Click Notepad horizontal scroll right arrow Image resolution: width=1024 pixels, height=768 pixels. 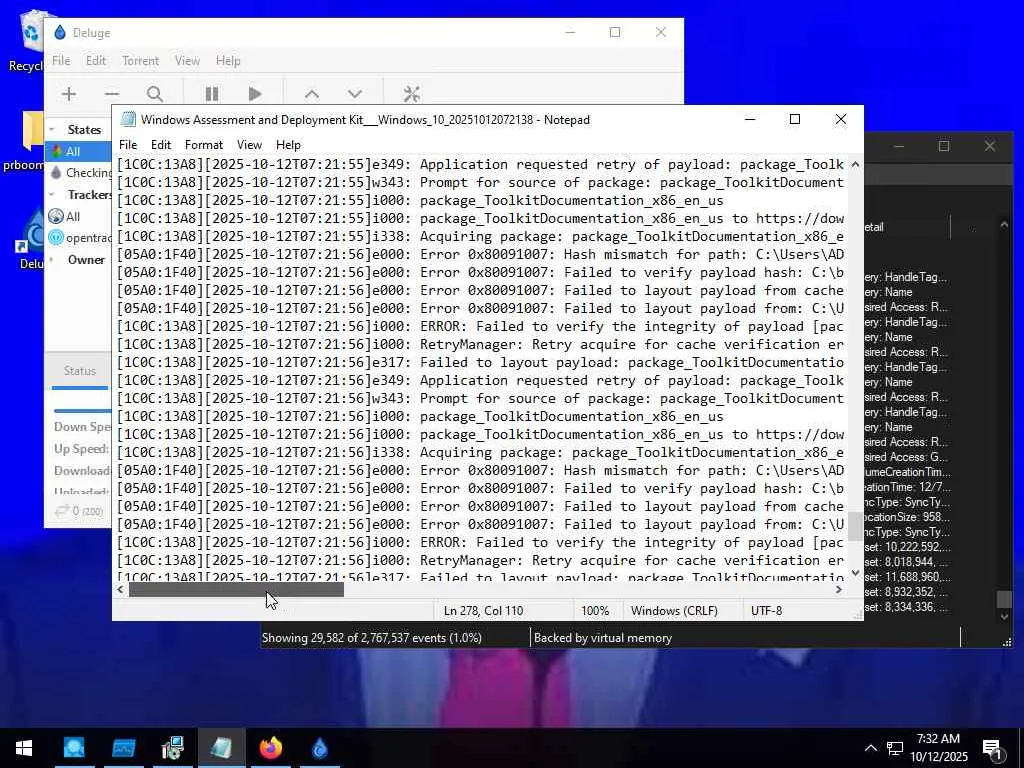[x=839, y=590]
